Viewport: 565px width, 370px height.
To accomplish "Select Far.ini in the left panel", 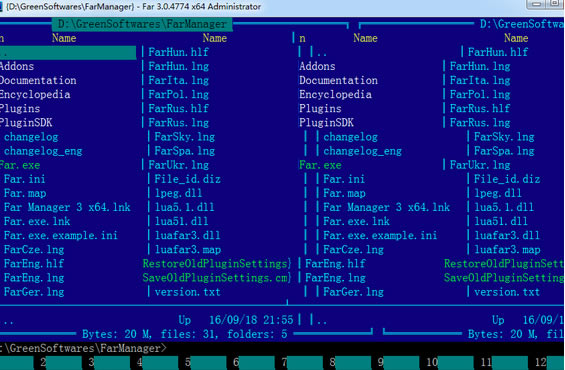I will pyautogui.click(x=25, y=179).
